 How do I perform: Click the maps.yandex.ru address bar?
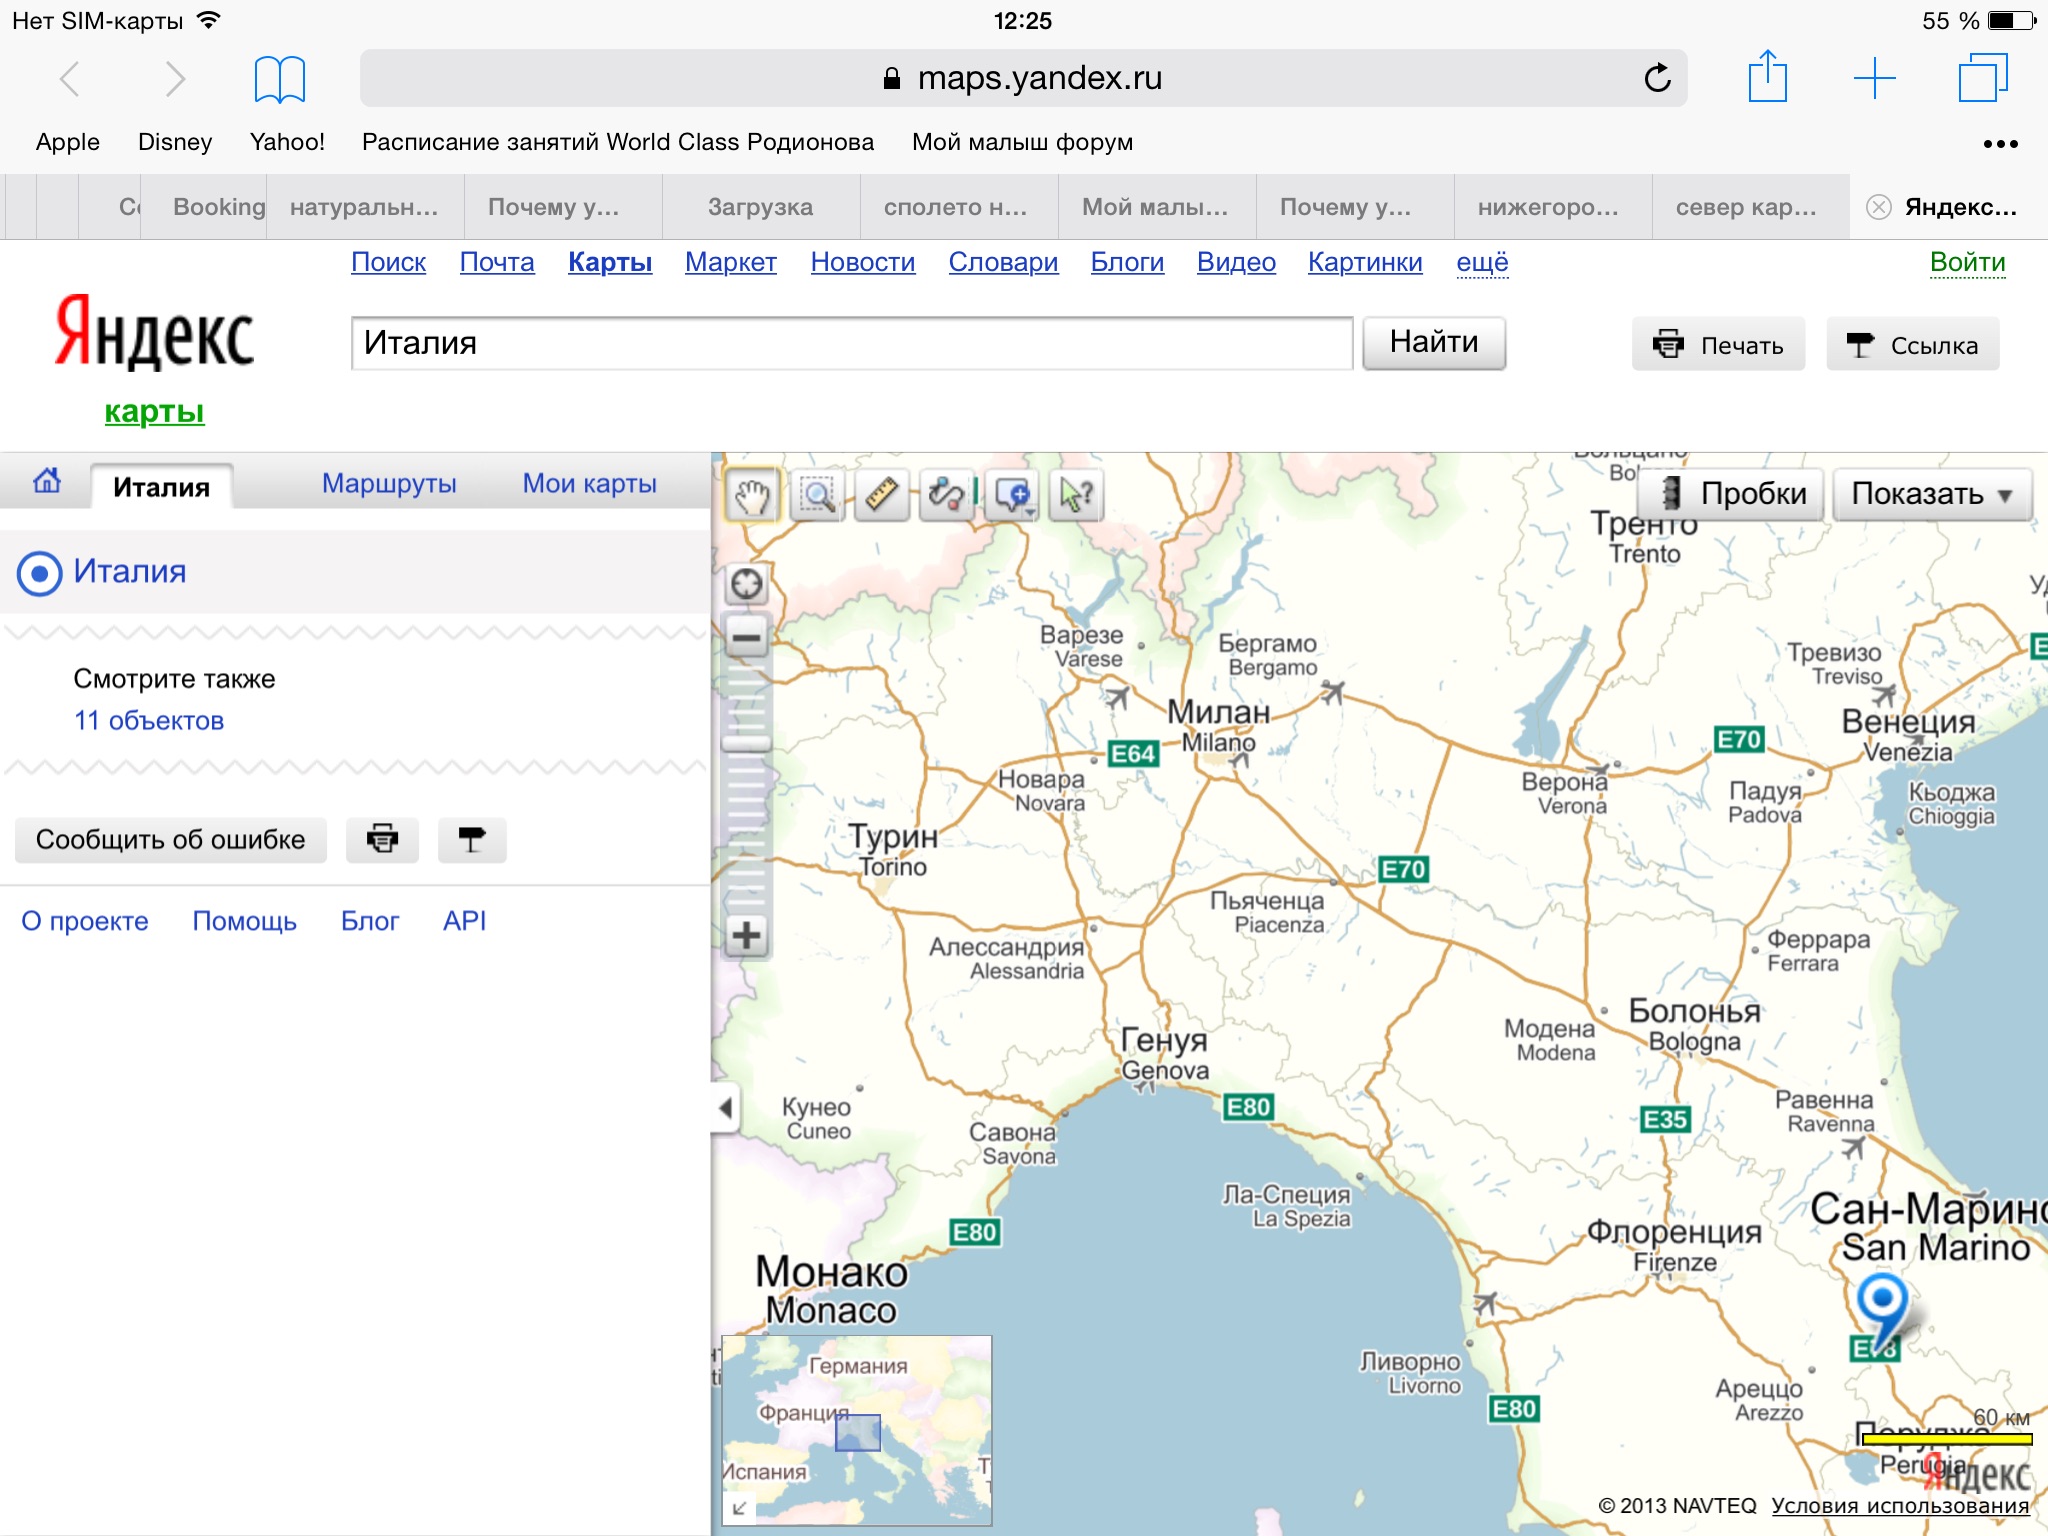pyautogui.click(x=1023, y=78)
